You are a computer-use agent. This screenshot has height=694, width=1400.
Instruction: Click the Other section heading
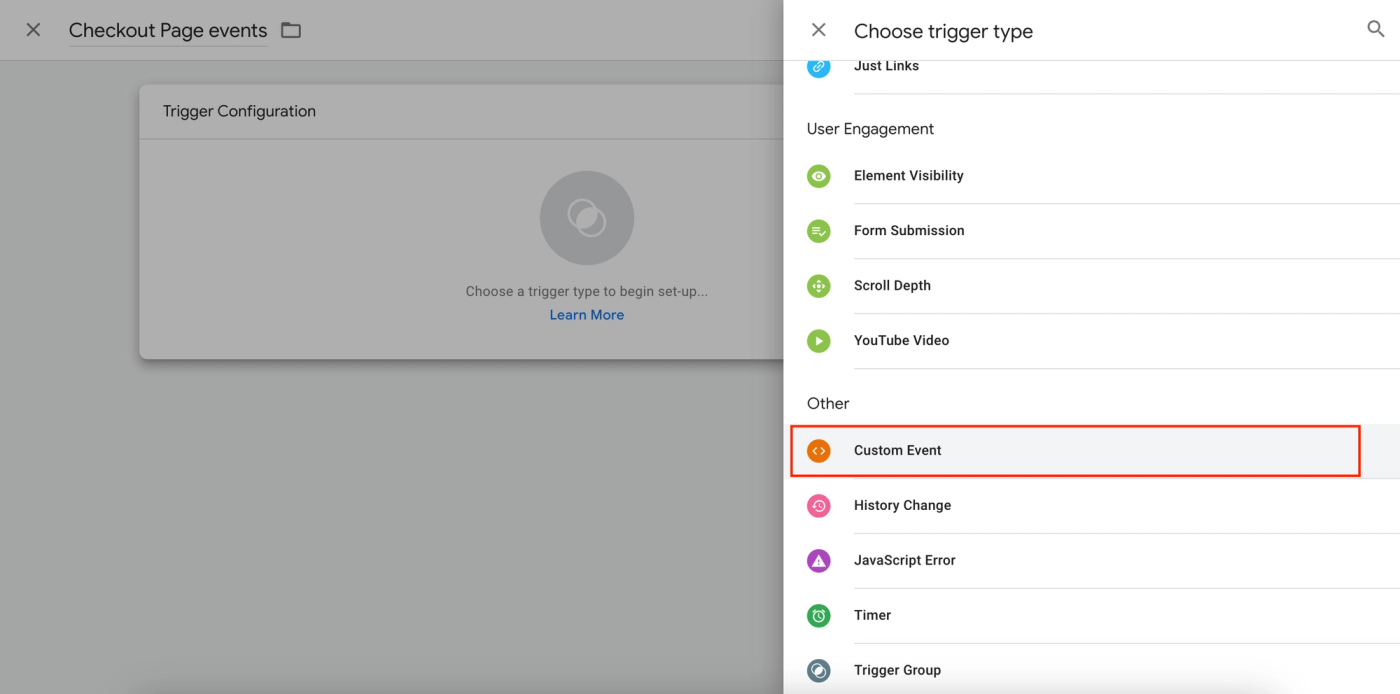click(828, 404)
